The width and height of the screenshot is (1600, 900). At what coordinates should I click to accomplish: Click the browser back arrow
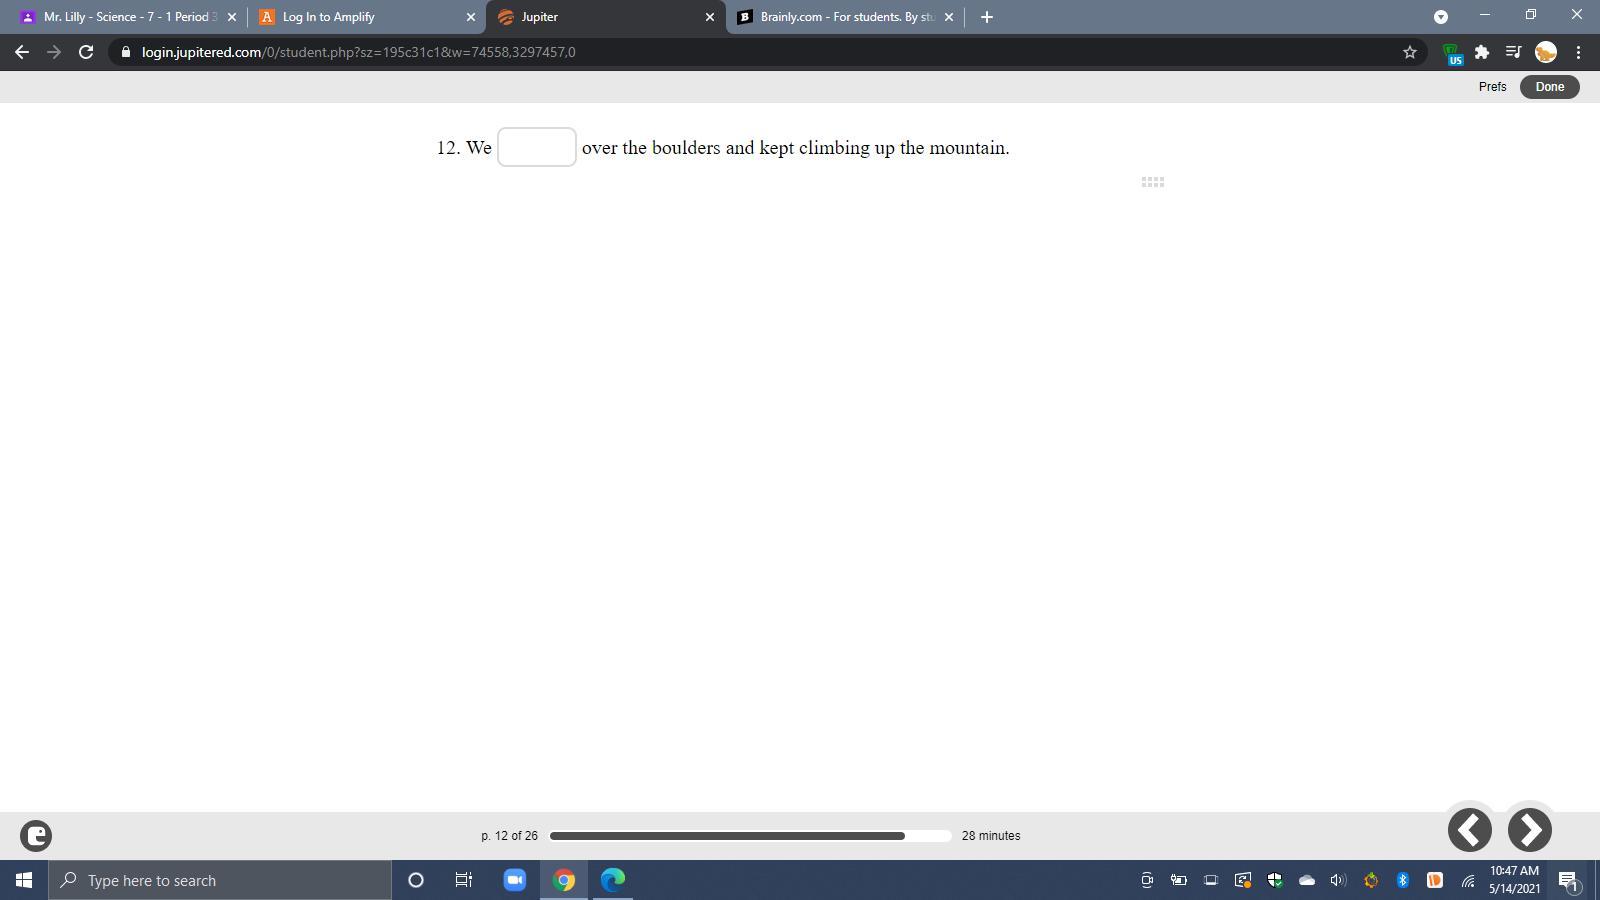22,52
